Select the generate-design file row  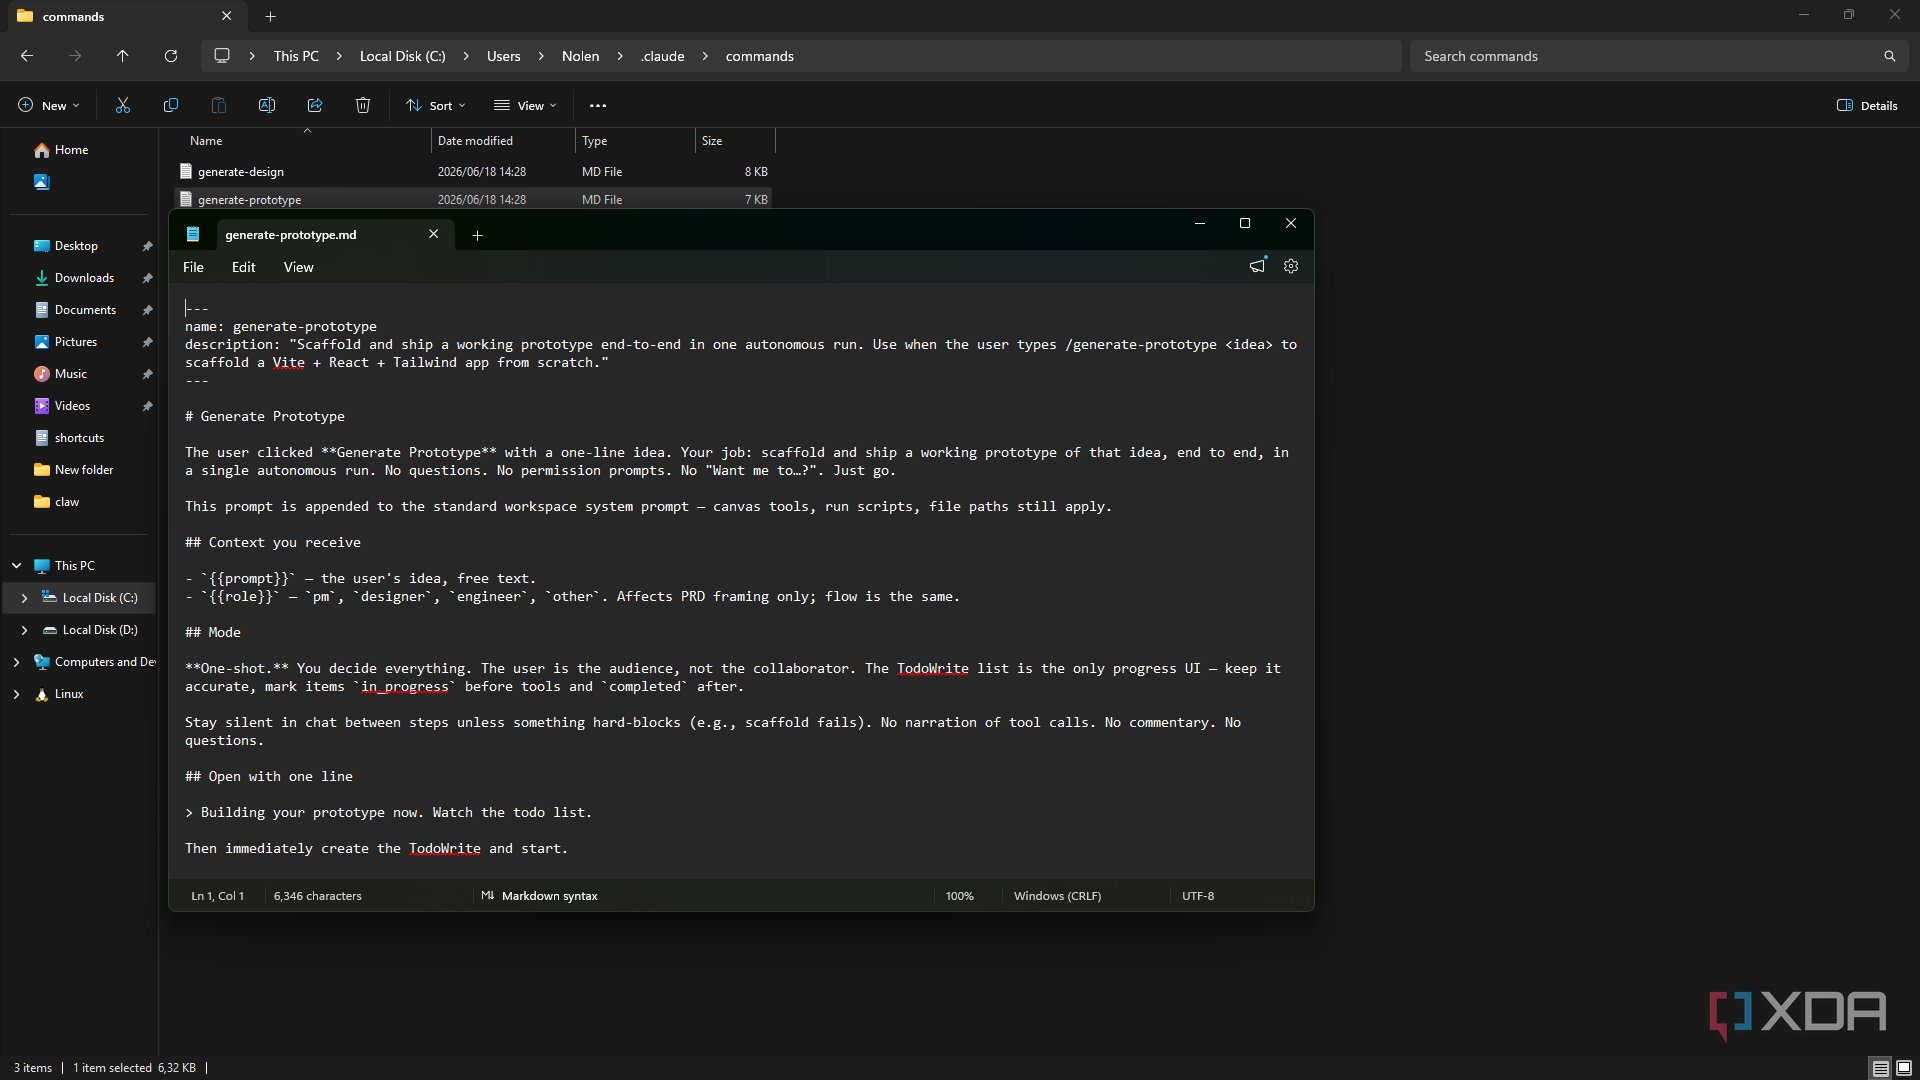[x=473, y=172]
